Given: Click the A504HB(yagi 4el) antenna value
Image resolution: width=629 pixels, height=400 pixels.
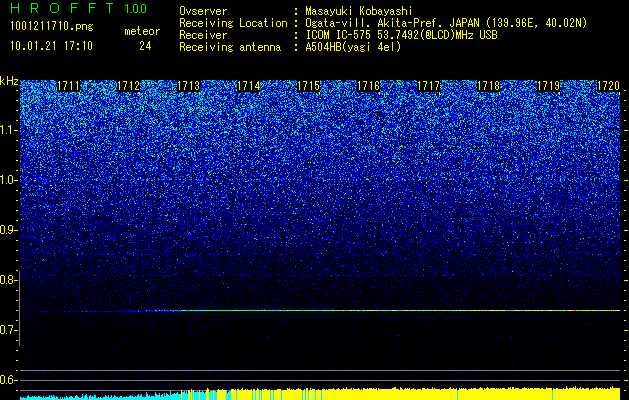Looking at the screenshot, I should click(x=353, y=47).
